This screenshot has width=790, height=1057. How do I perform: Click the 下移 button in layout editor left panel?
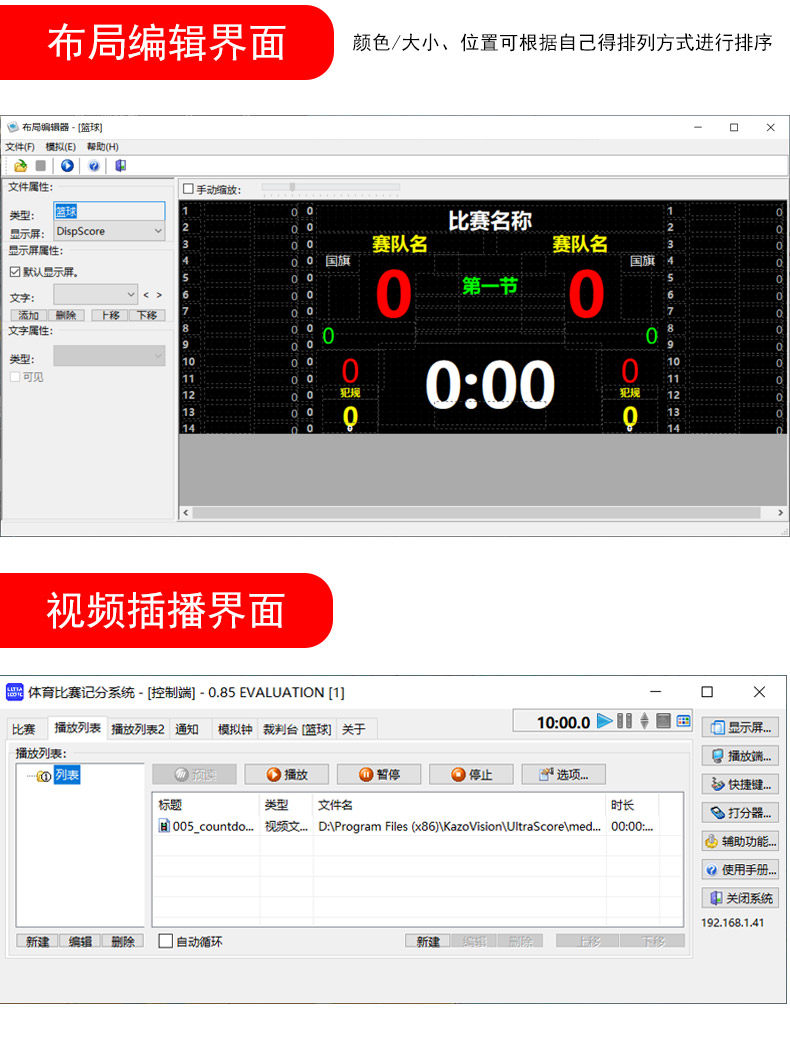click(x=147, y=315)
